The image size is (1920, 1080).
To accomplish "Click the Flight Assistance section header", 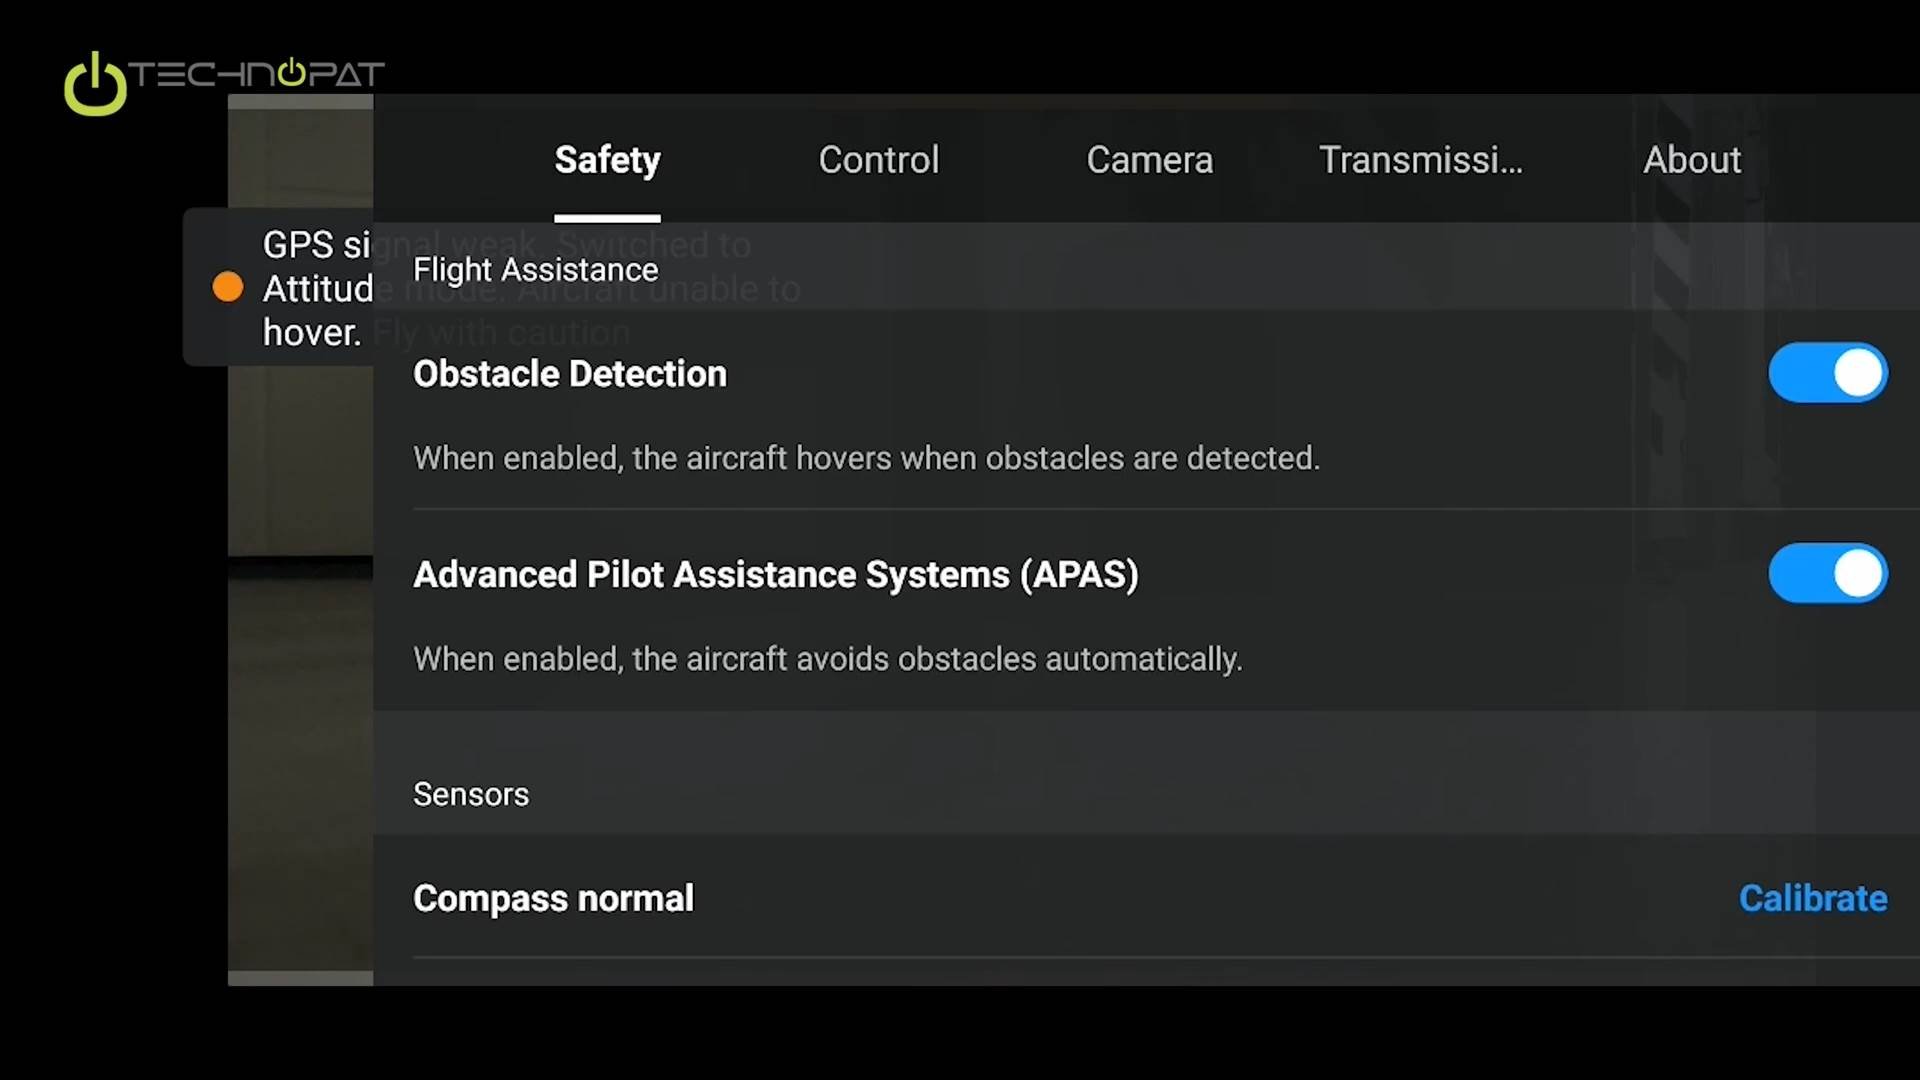I will pos(535,270).
